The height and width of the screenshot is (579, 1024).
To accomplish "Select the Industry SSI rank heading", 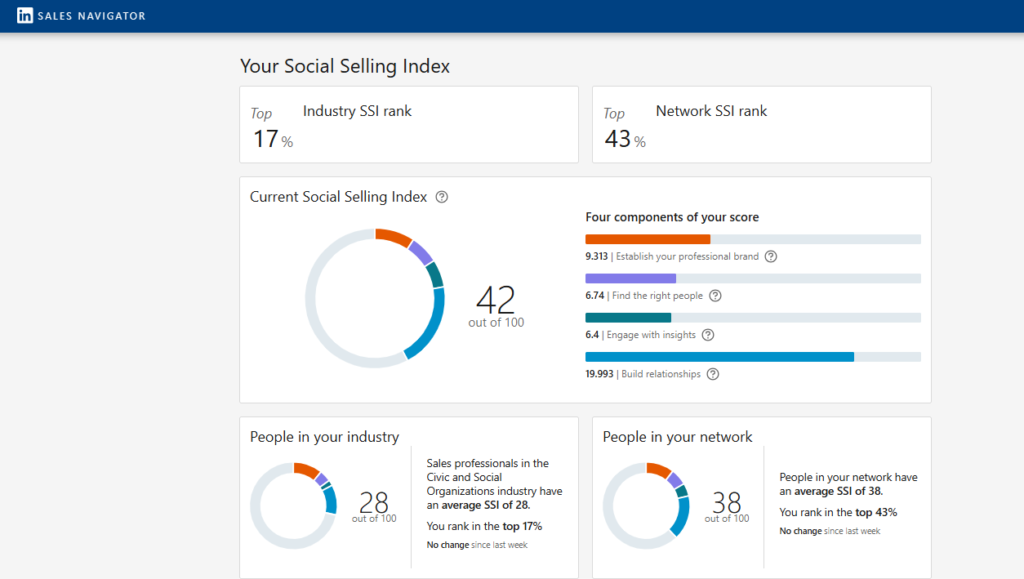I will 357,111.
